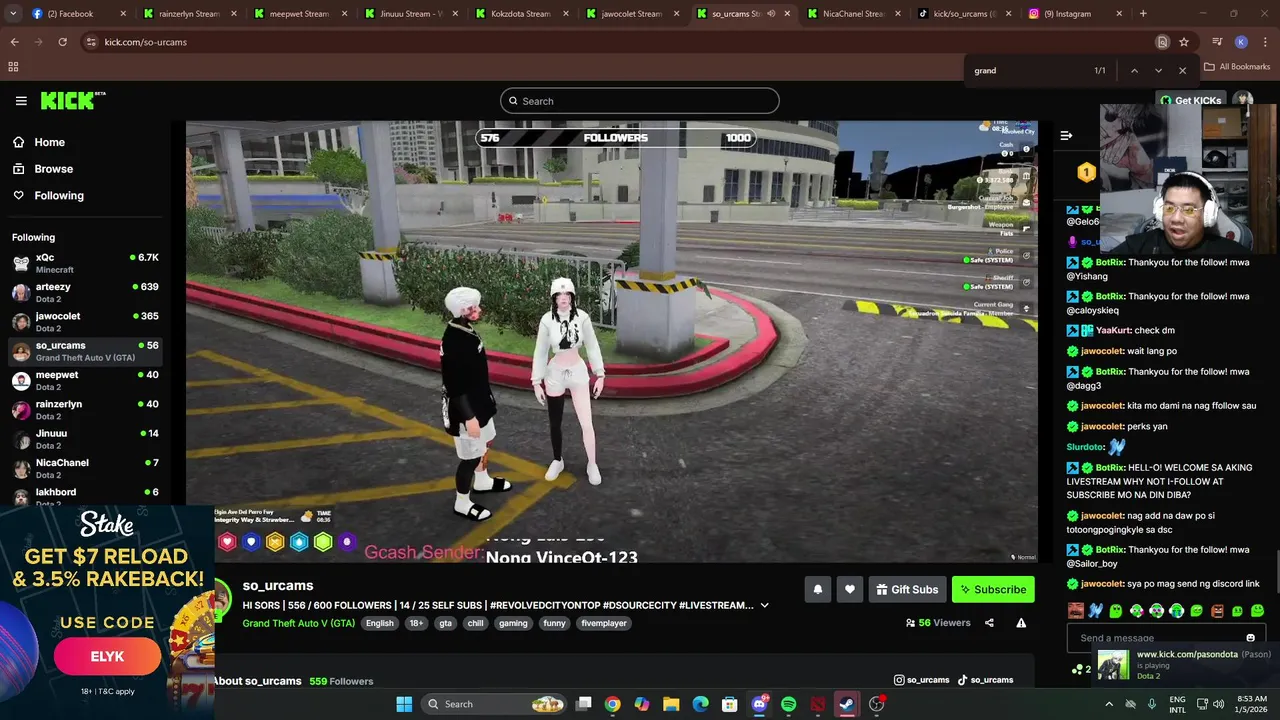Viewport: 1280px width, 720px height.
Task: Open rainzerlyn channel in Following list
Action: 84,409
